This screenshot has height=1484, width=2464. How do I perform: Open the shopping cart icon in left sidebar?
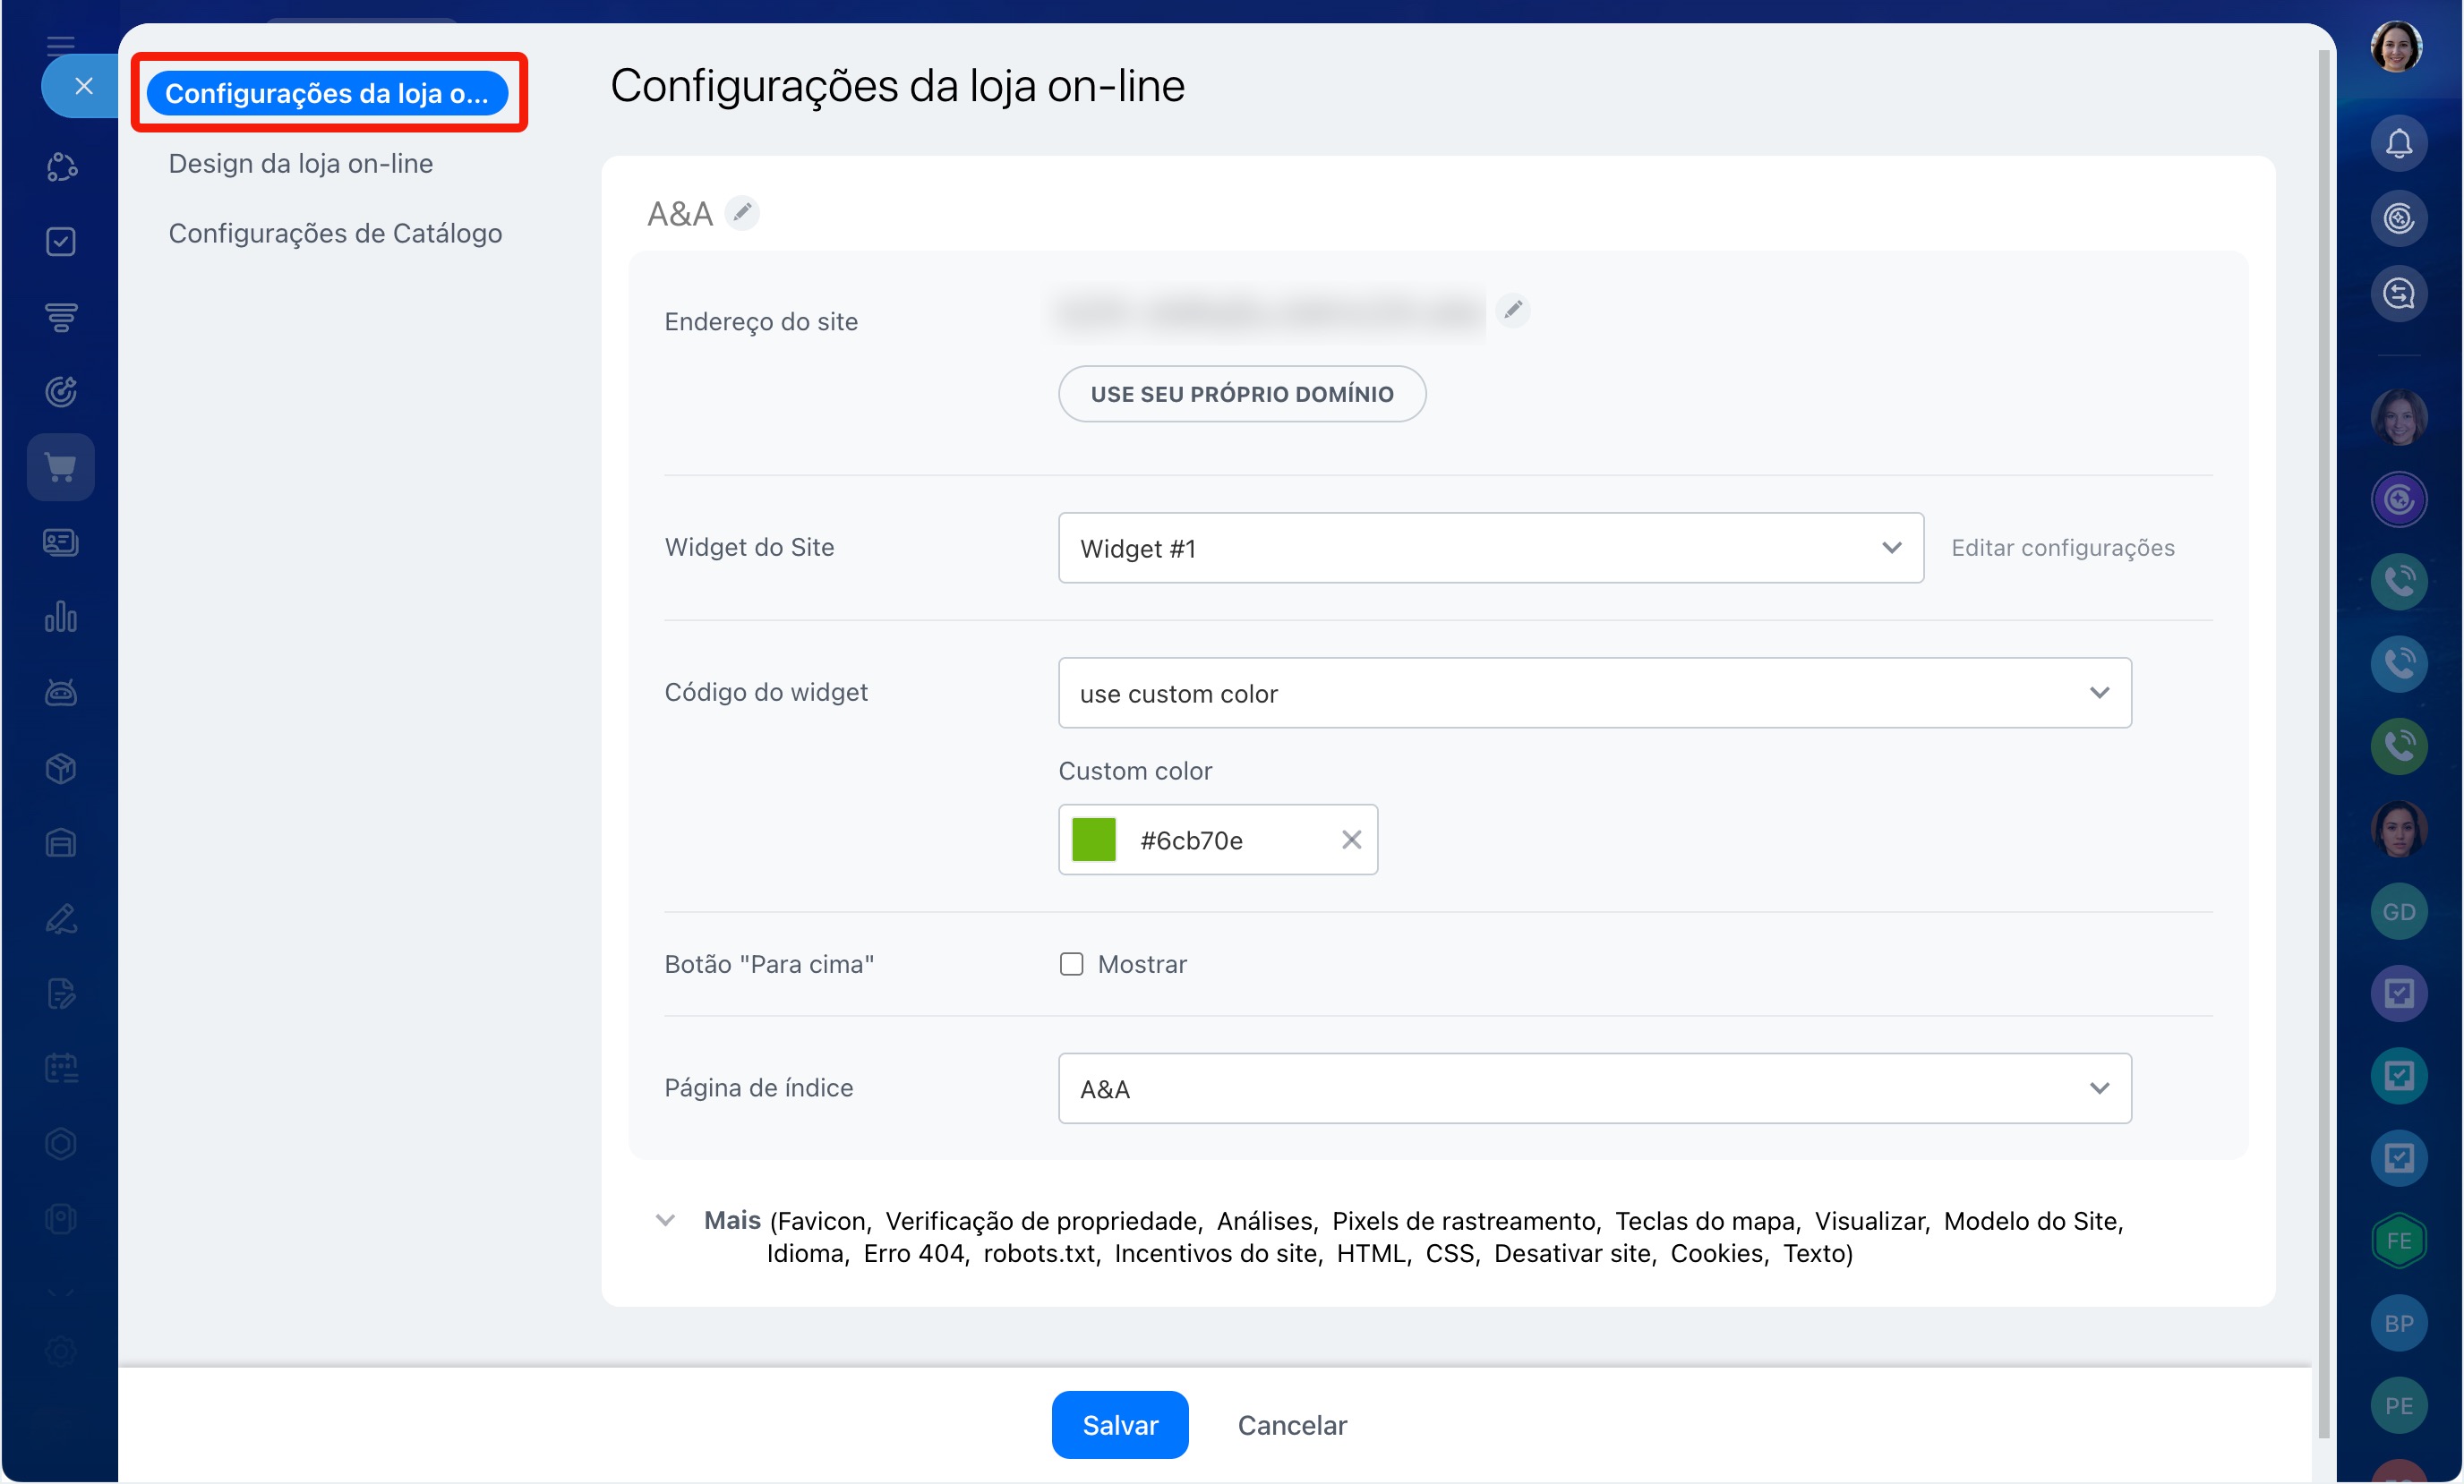(61, 467)
